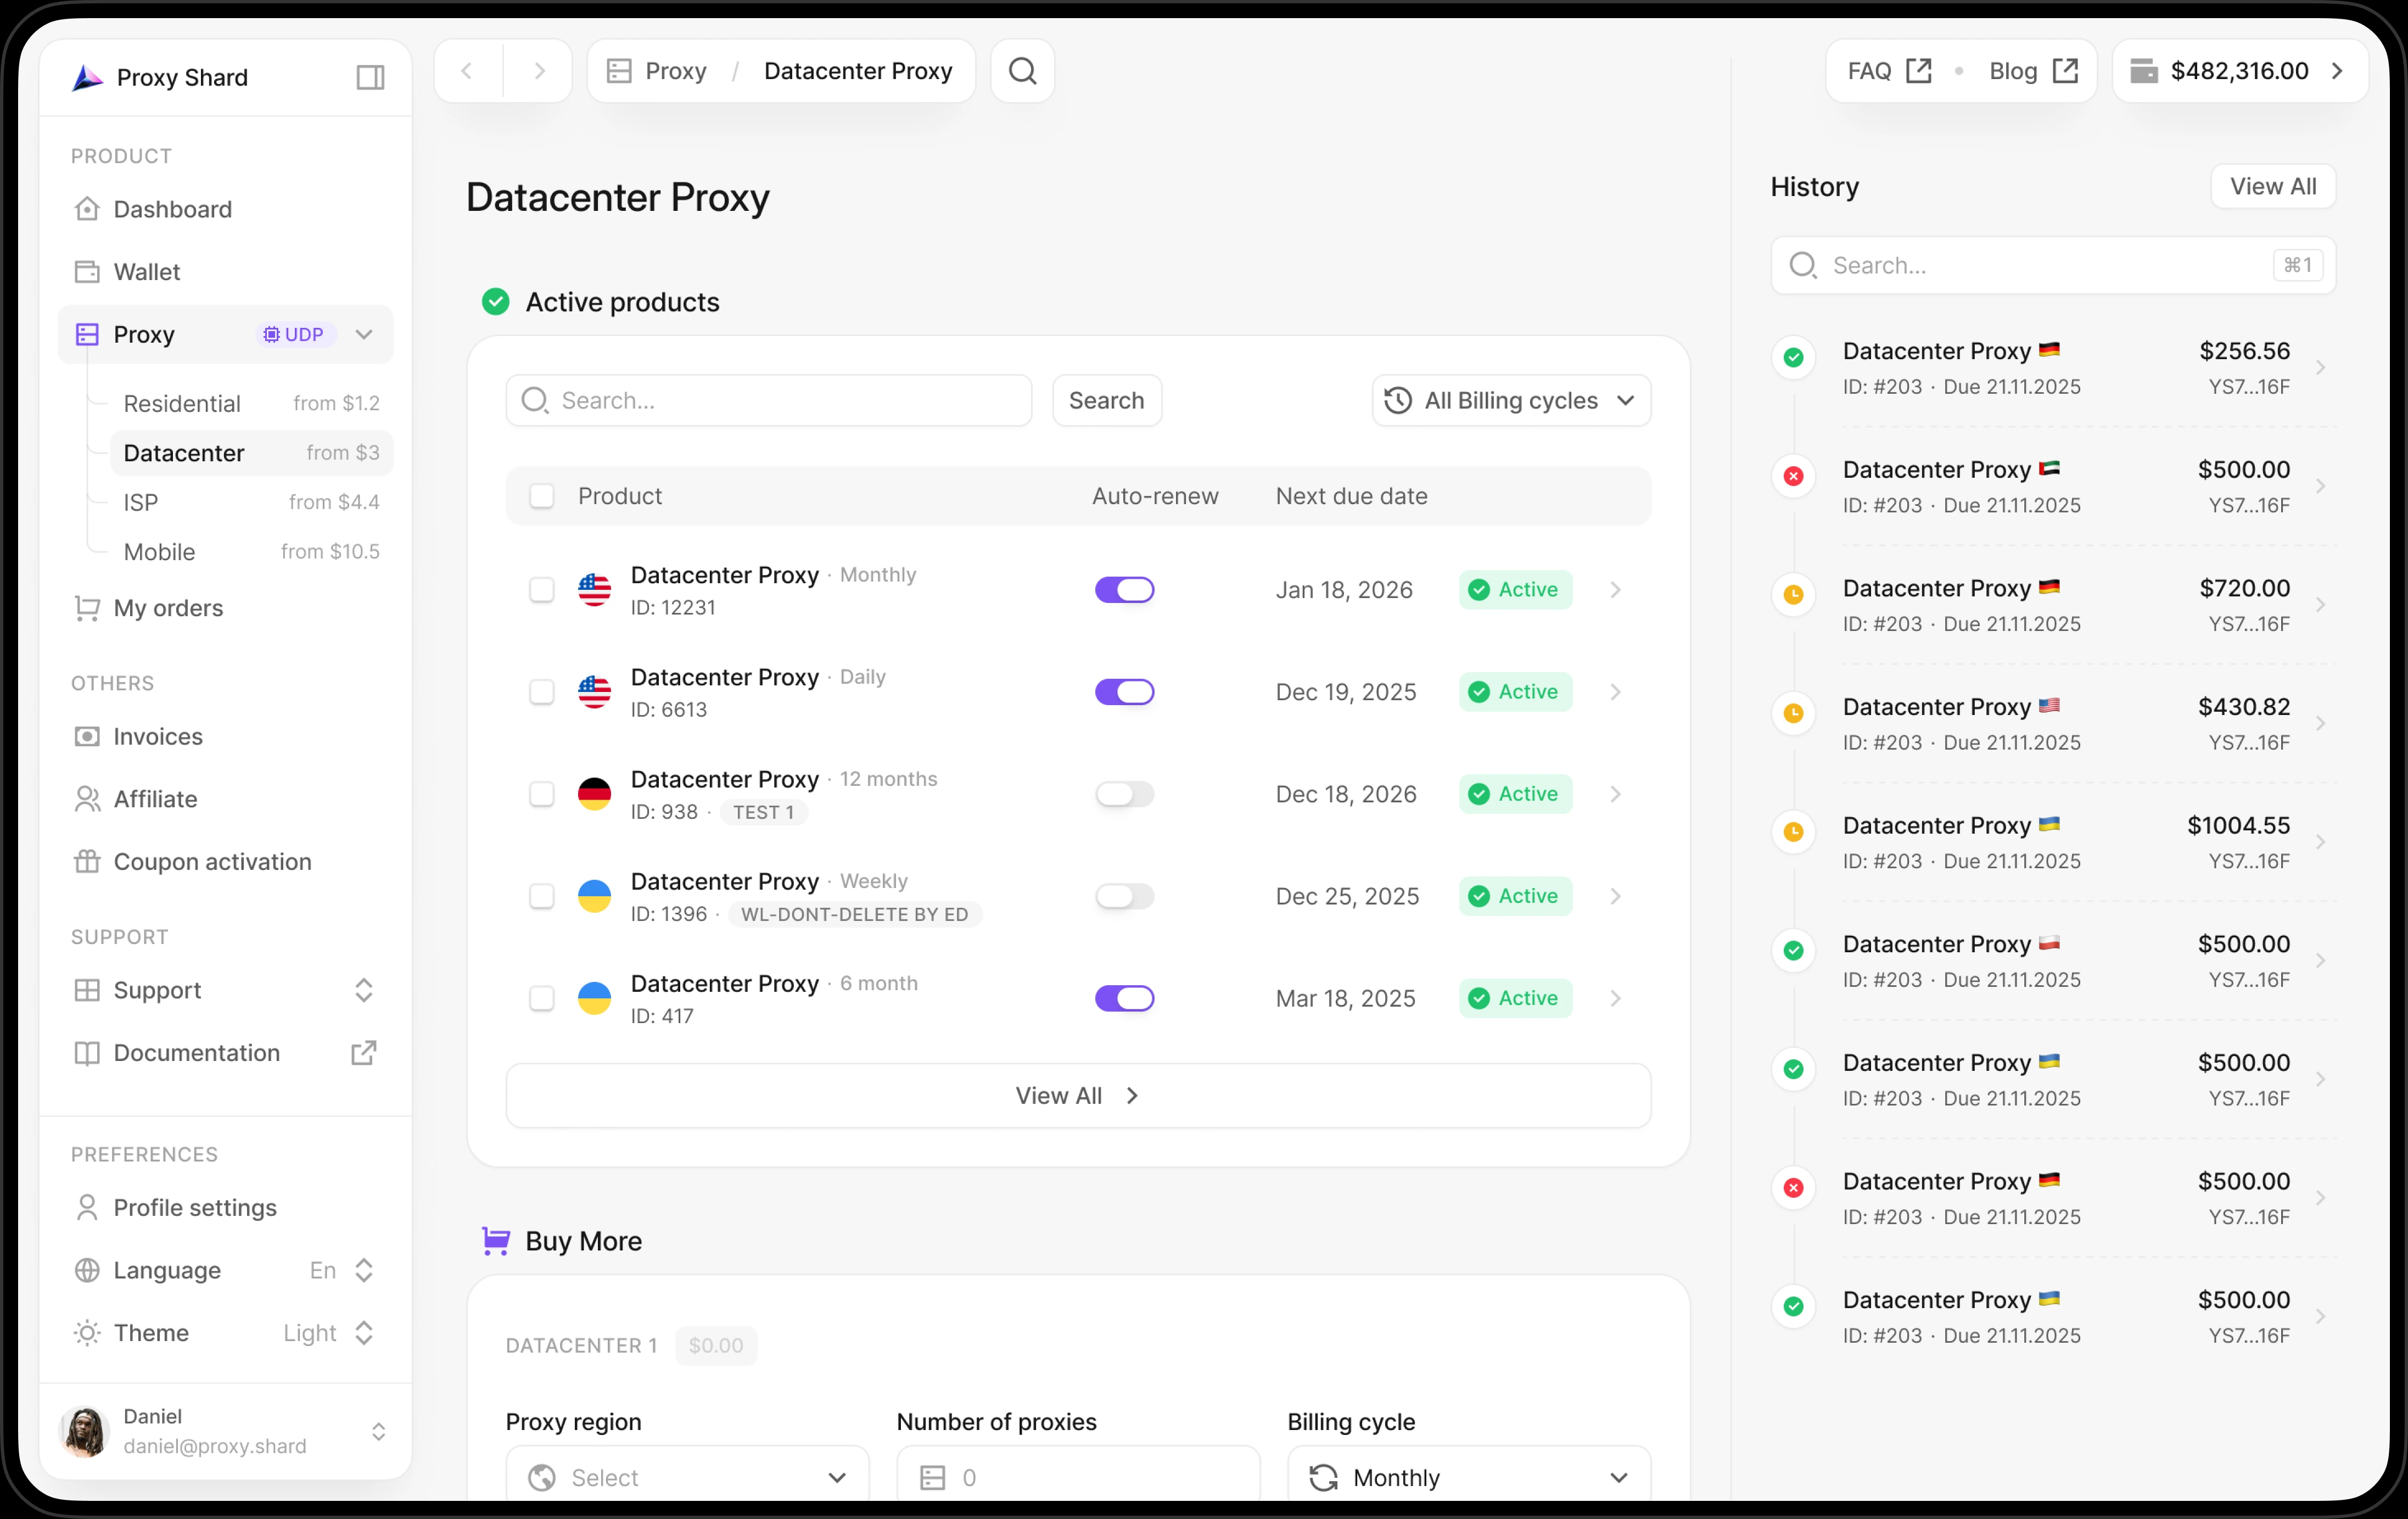Image resolution: width=2408 pixels, height=1519 pixels.
Task: Select Mobile proxy type
Action: point(251,552)
